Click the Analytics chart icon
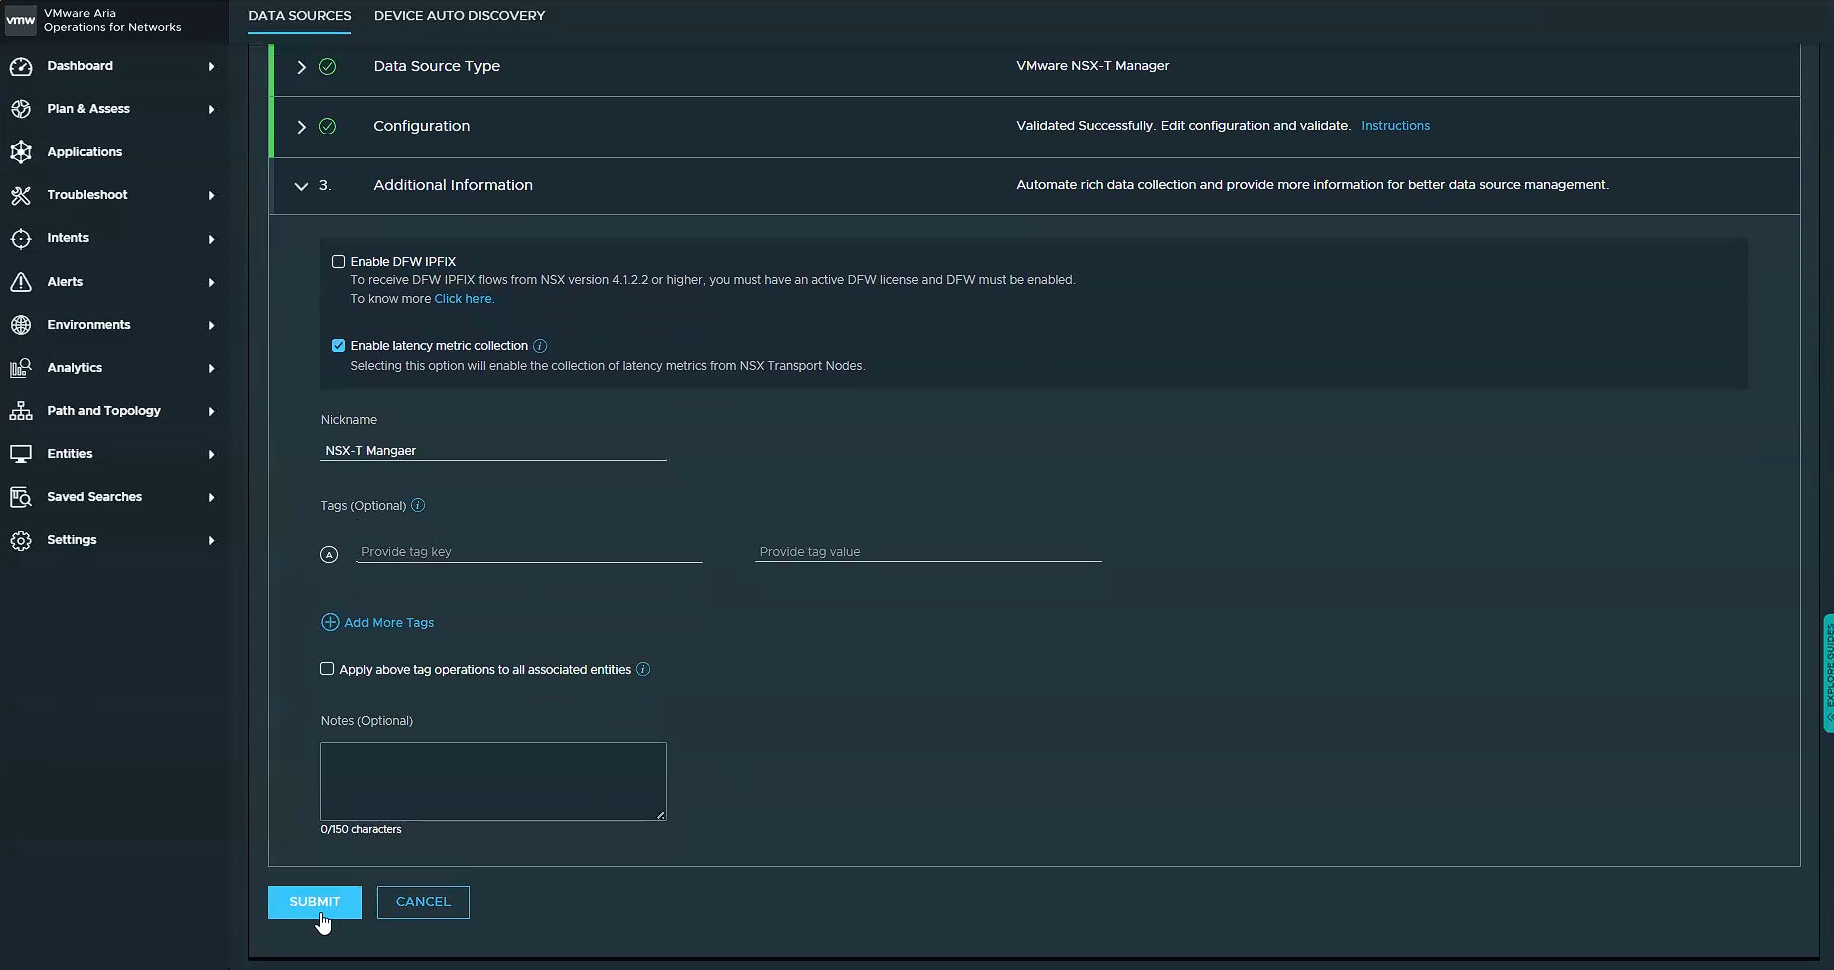 pyautogui.click(x=21, y=368)
